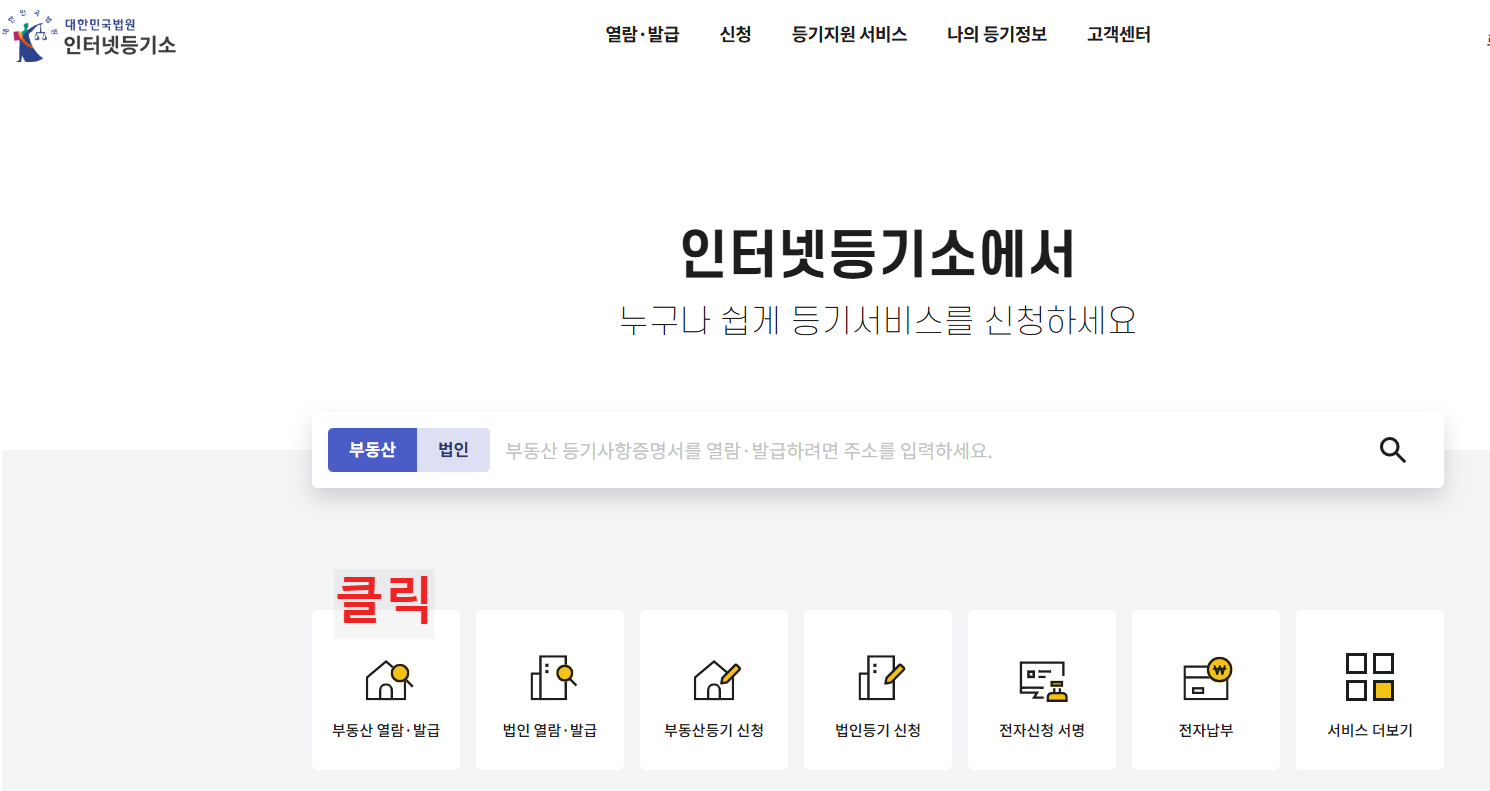Switch search mode to 법인
The height and width of the screenshot is (791, 1490).
(x=453, y=449)
